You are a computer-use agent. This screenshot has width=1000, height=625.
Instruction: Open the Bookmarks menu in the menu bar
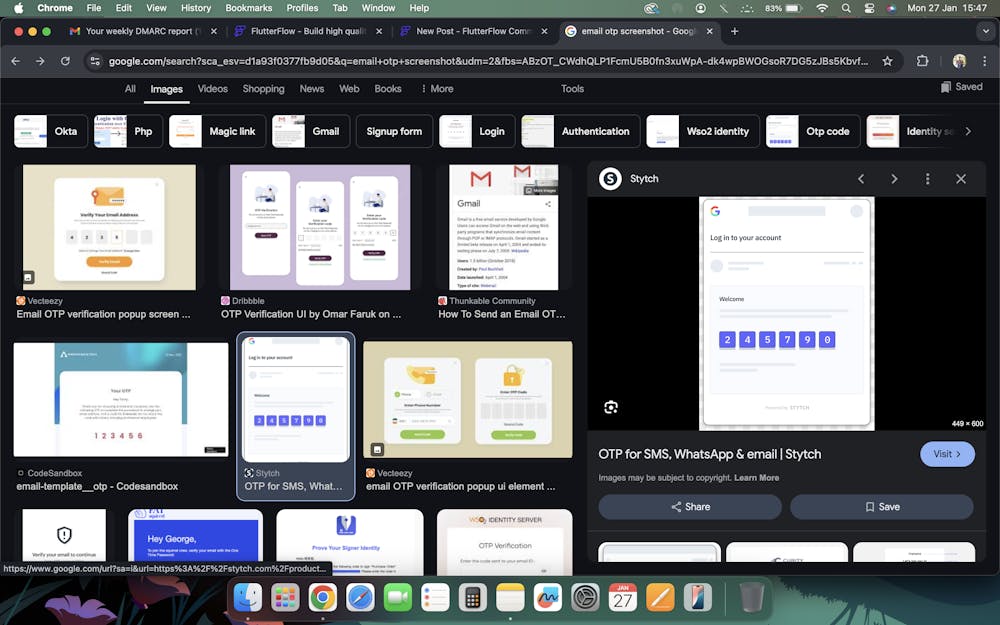[249, 8]
